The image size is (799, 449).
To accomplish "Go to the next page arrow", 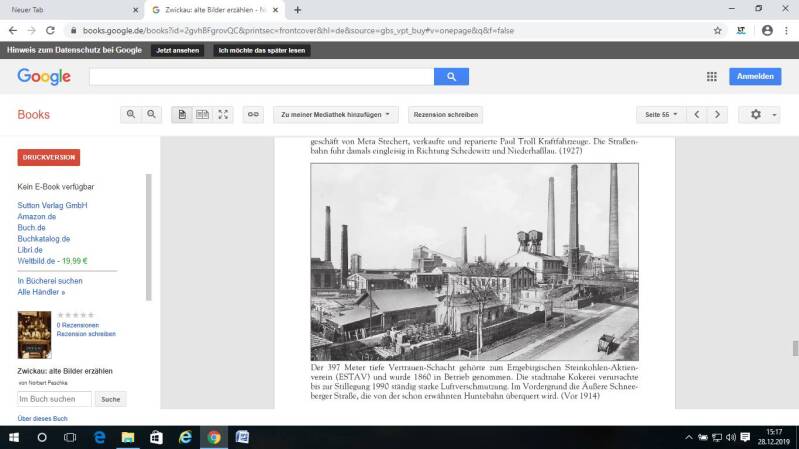I will click(717, 115).
